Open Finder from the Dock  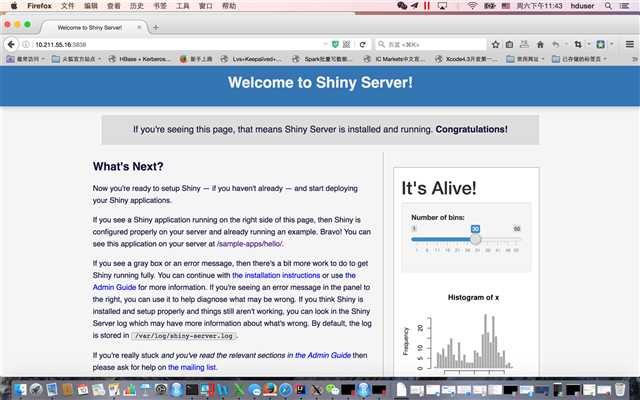coord(20,389)
